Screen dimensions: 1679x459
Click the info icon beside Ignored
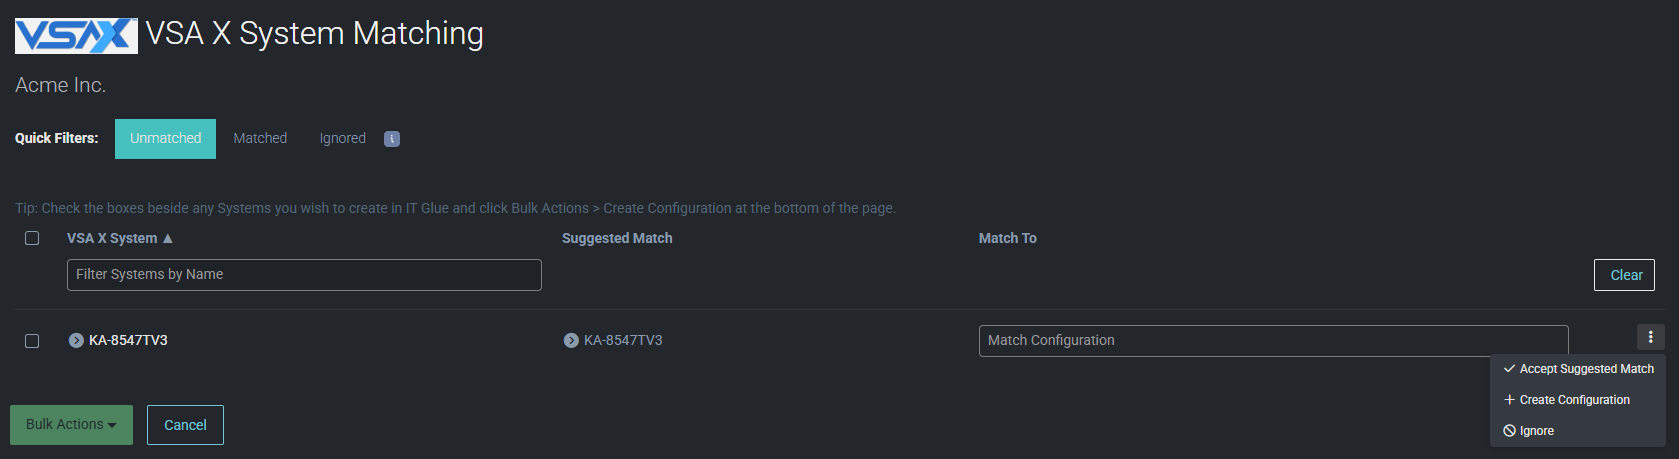click(392, 139)
